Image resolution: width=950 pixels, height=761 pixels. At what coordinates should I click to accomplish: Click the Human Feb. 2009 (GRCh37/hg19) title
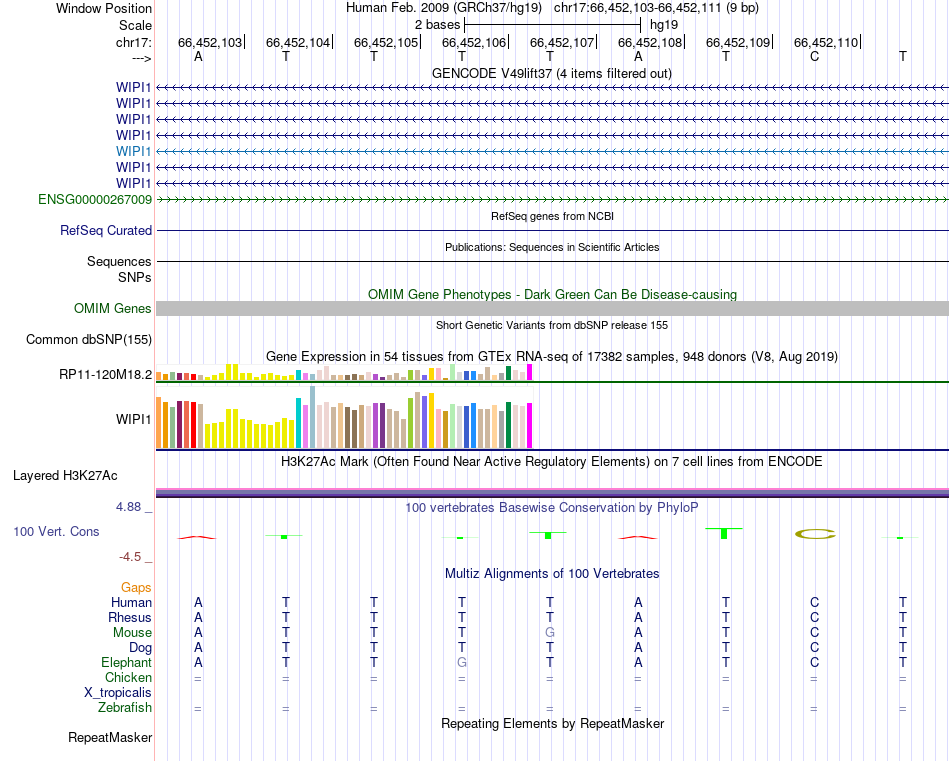point(443,8)
